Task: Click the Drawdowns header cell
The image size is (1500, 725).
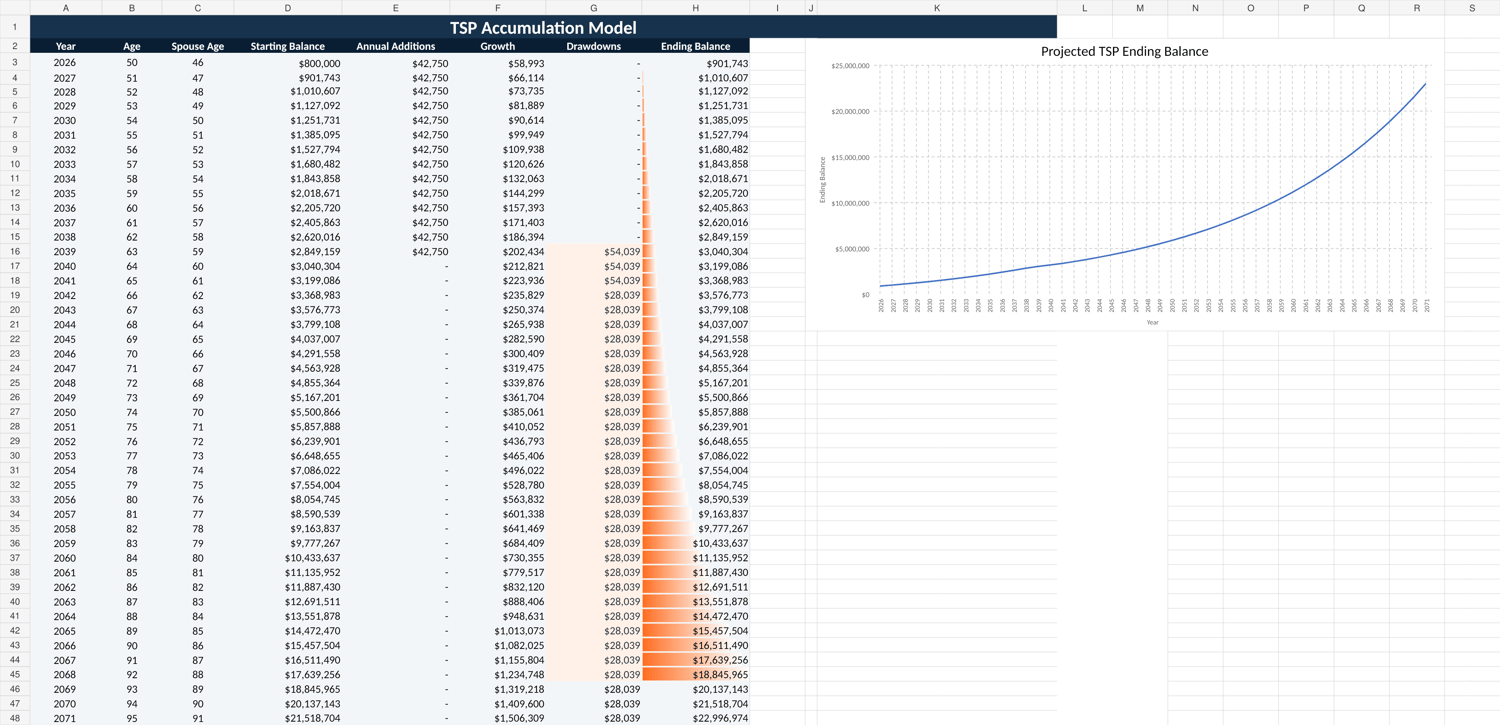Action: click(x=594, y=46)
